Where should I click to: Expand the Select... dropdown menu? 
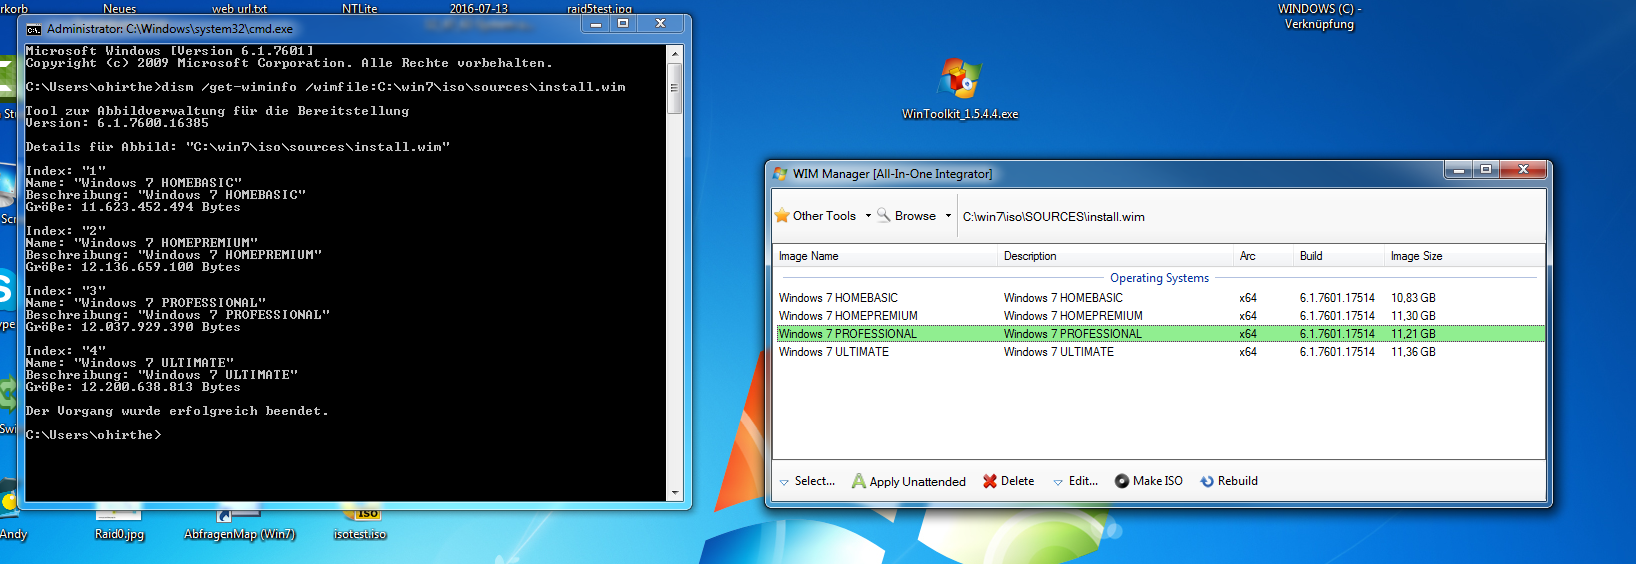784,482
